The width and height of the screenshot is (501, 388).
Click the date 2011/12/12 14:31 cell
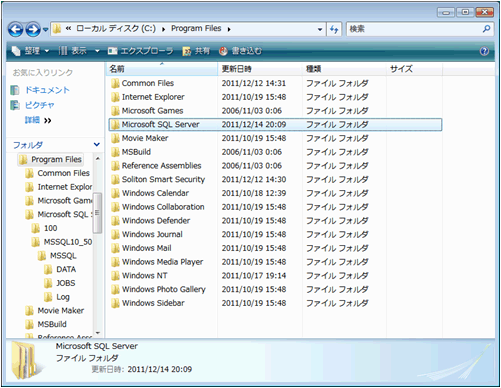254,83
